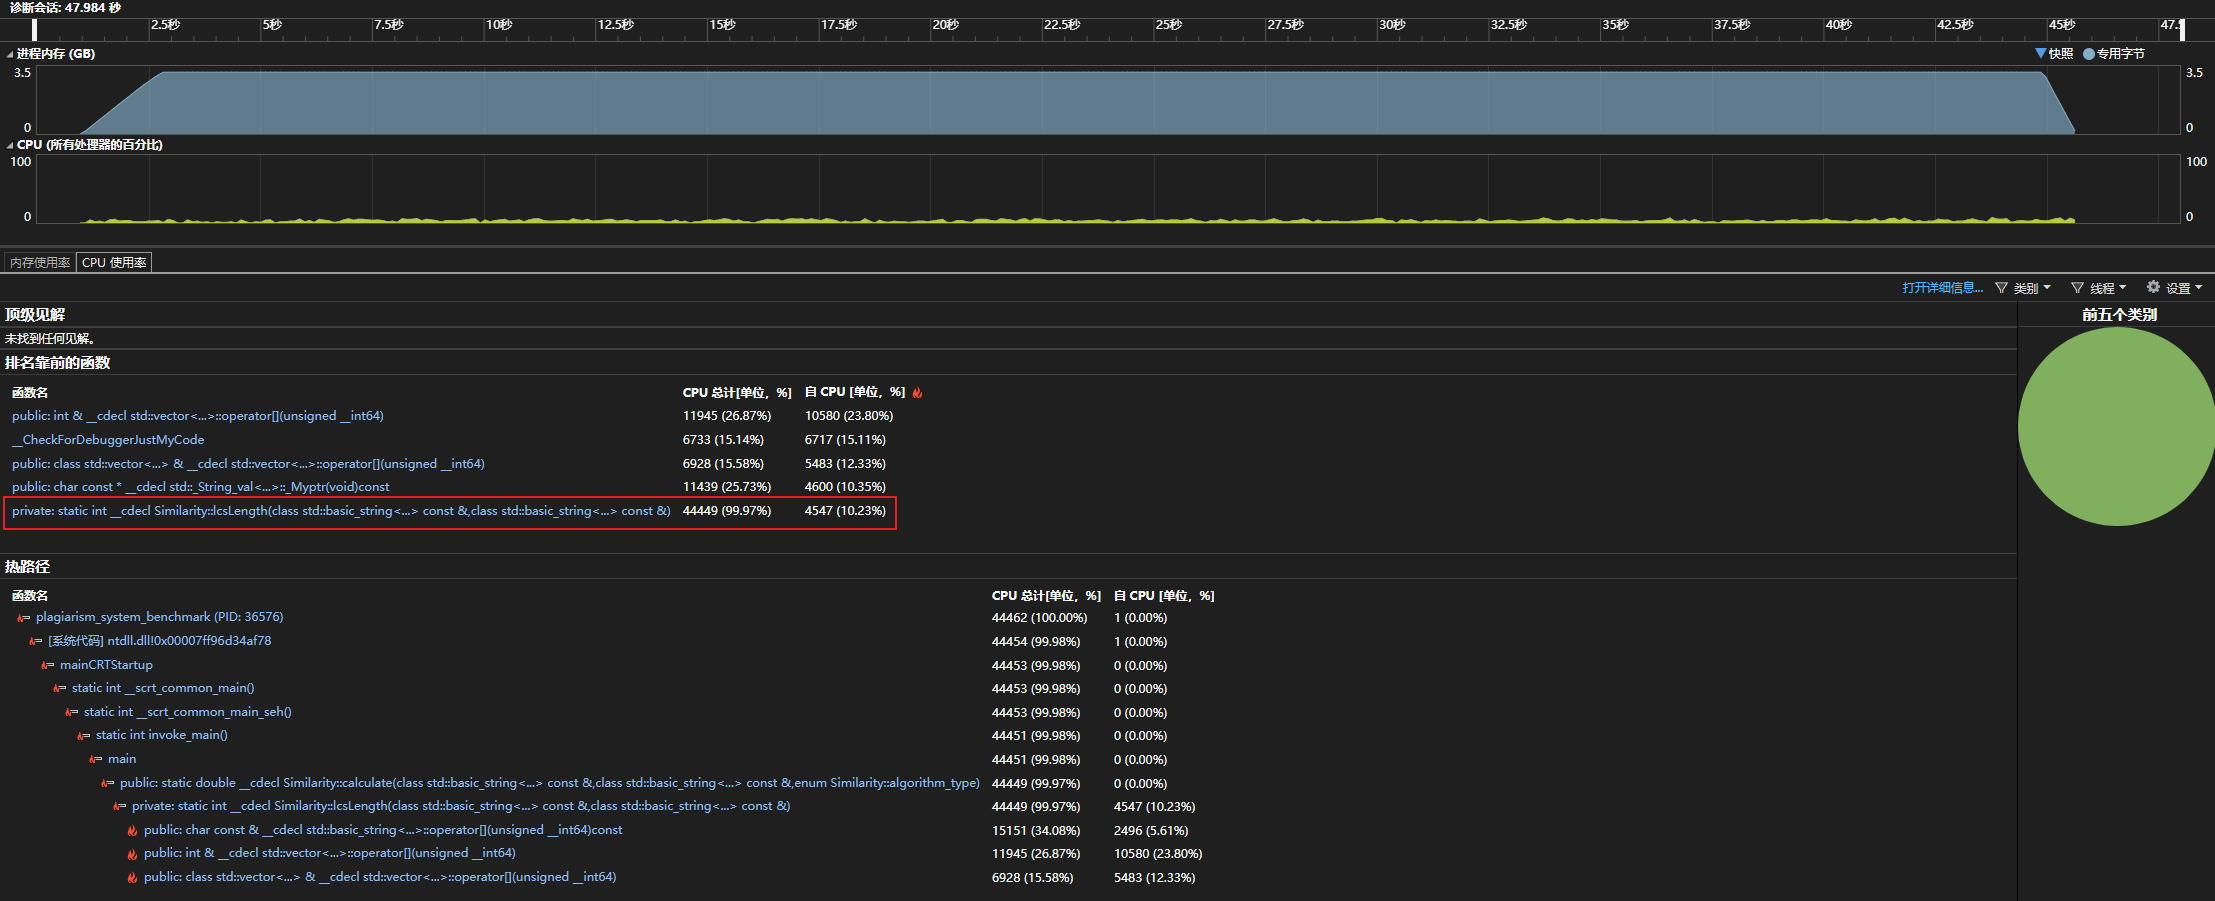
Task: Click hot path icon beside ntdll.dll row
Action: point(35,641)
